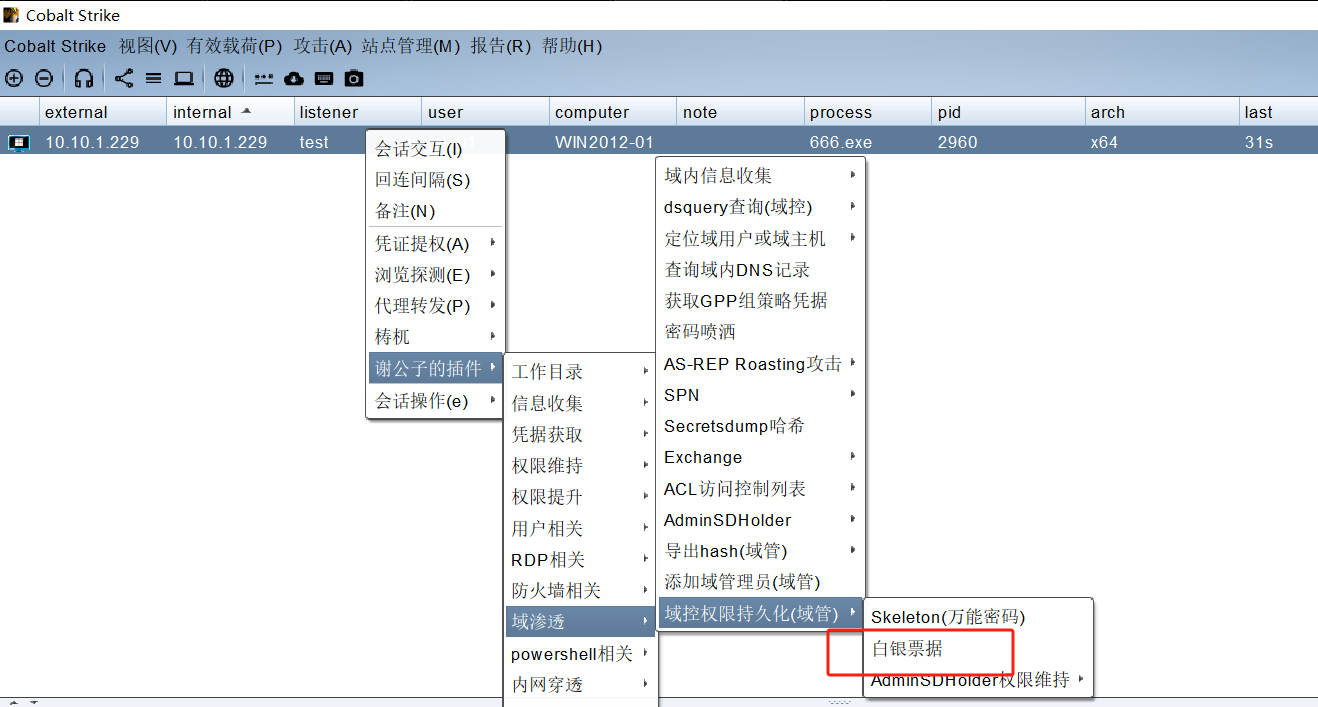Open the 有效载荷(P) menu
1318x707 pixels.
click(235, 46)
